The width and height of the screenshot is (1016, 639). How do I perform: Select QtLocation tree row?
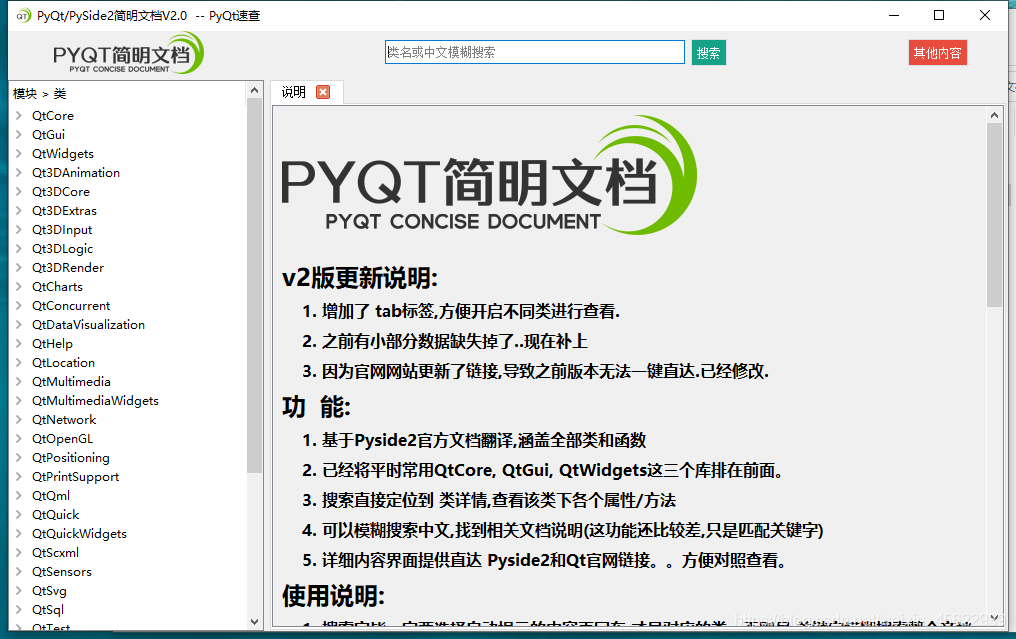64,362
